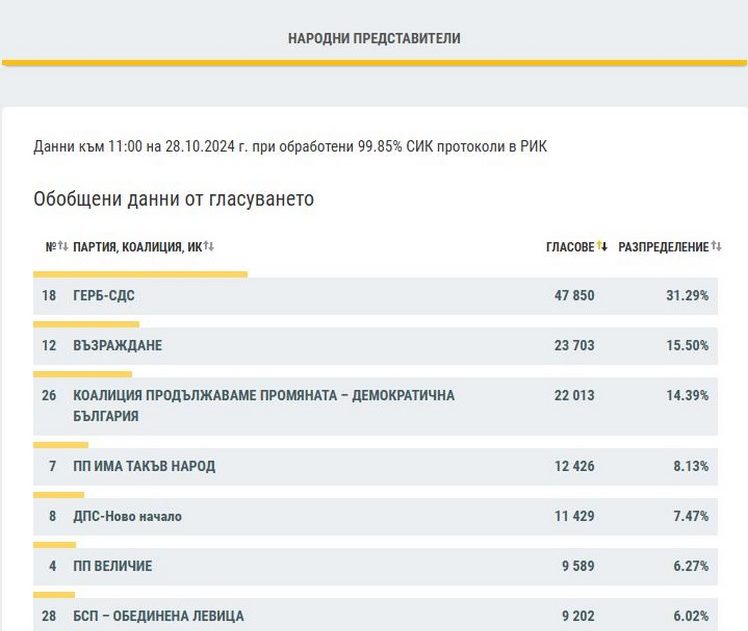This screenshot has width=748, height=631.
Task: Click the 31.29% distribution value
Action: tap(687, 296)
